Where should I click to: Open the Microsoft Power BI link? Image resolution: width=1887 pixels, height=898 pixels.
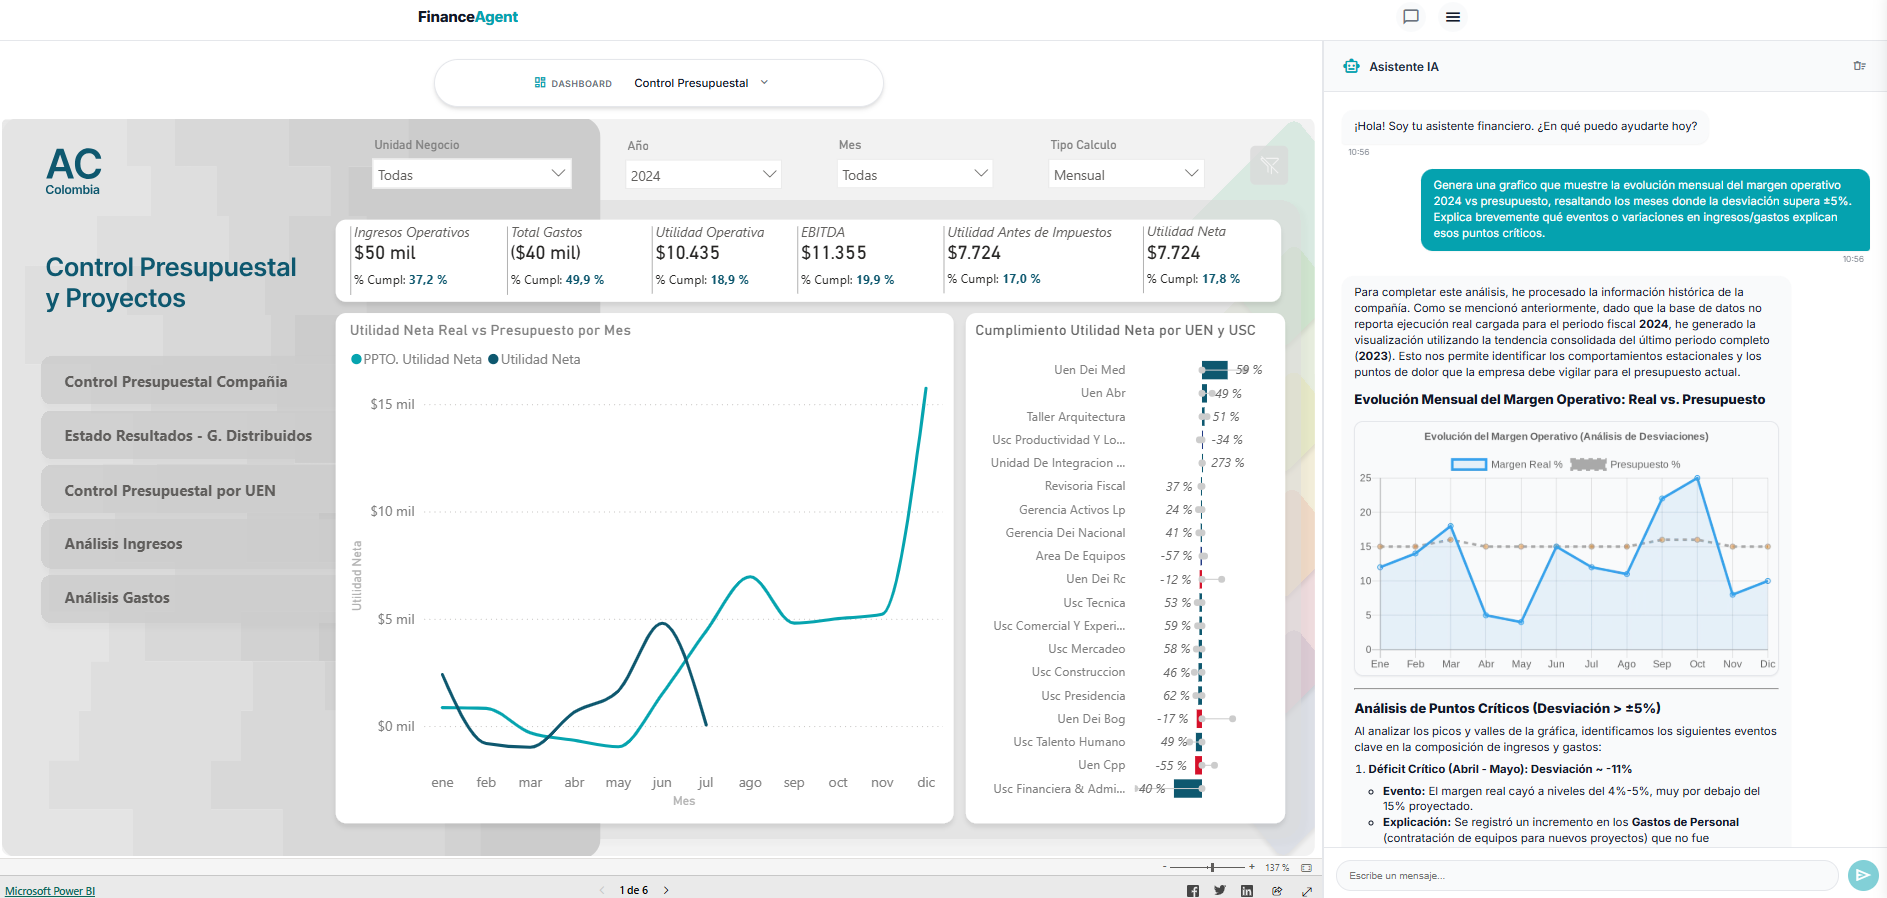tap(50, 891)
